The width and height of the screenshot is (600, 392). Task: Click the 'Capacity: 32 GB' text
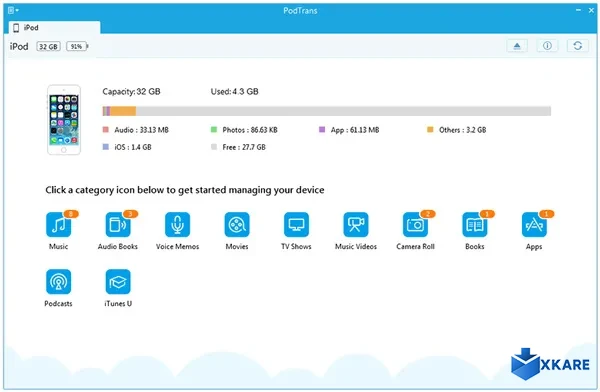click(131, 91)
